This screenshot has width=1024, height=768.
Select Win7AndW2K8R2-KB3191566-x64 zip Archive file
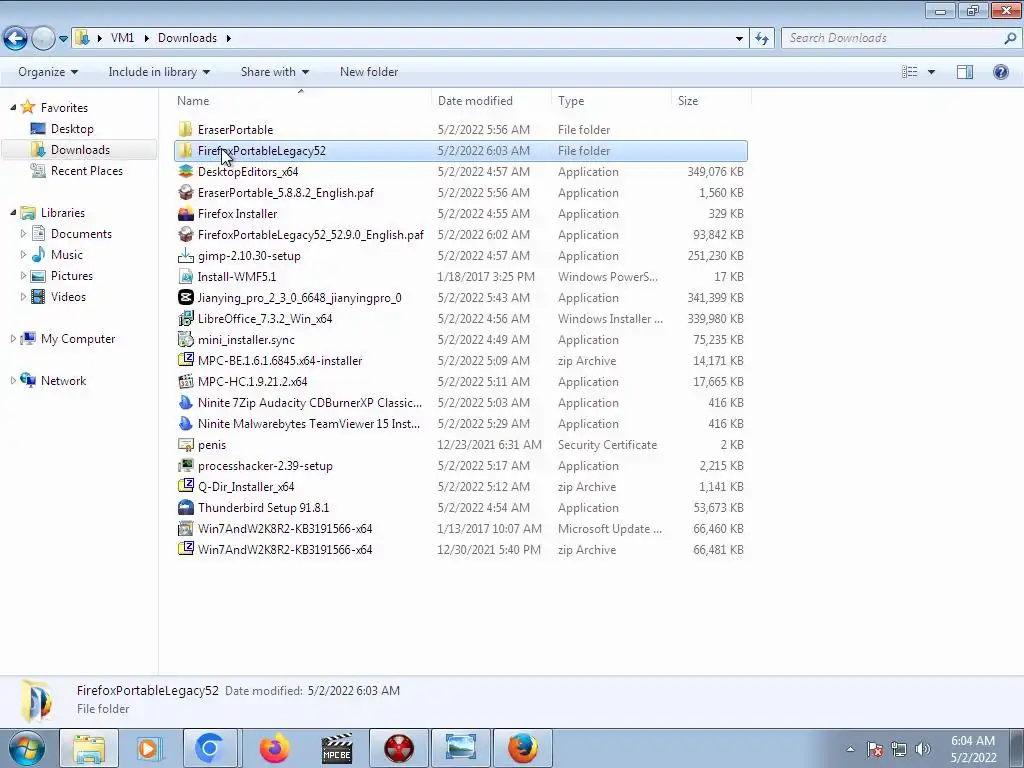point(461,549)
